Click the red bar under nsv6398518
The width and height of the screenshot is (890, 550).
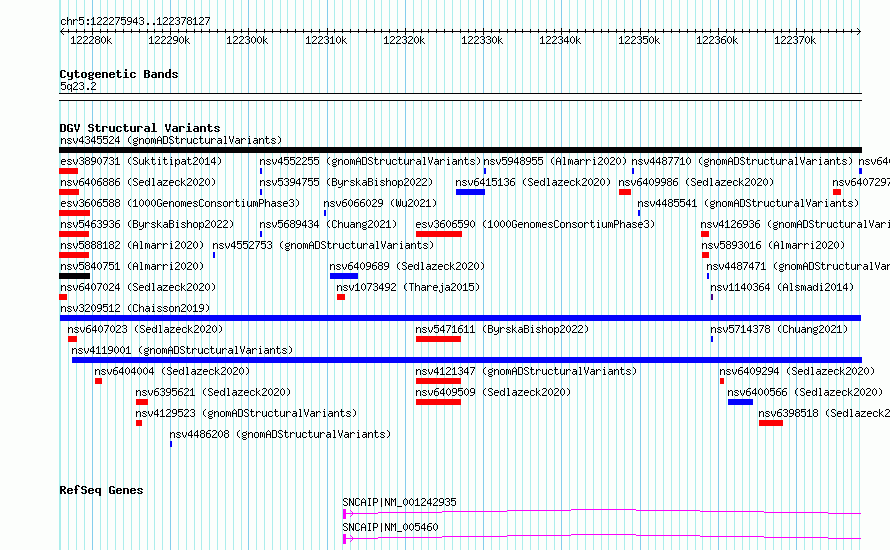[771, 423]
